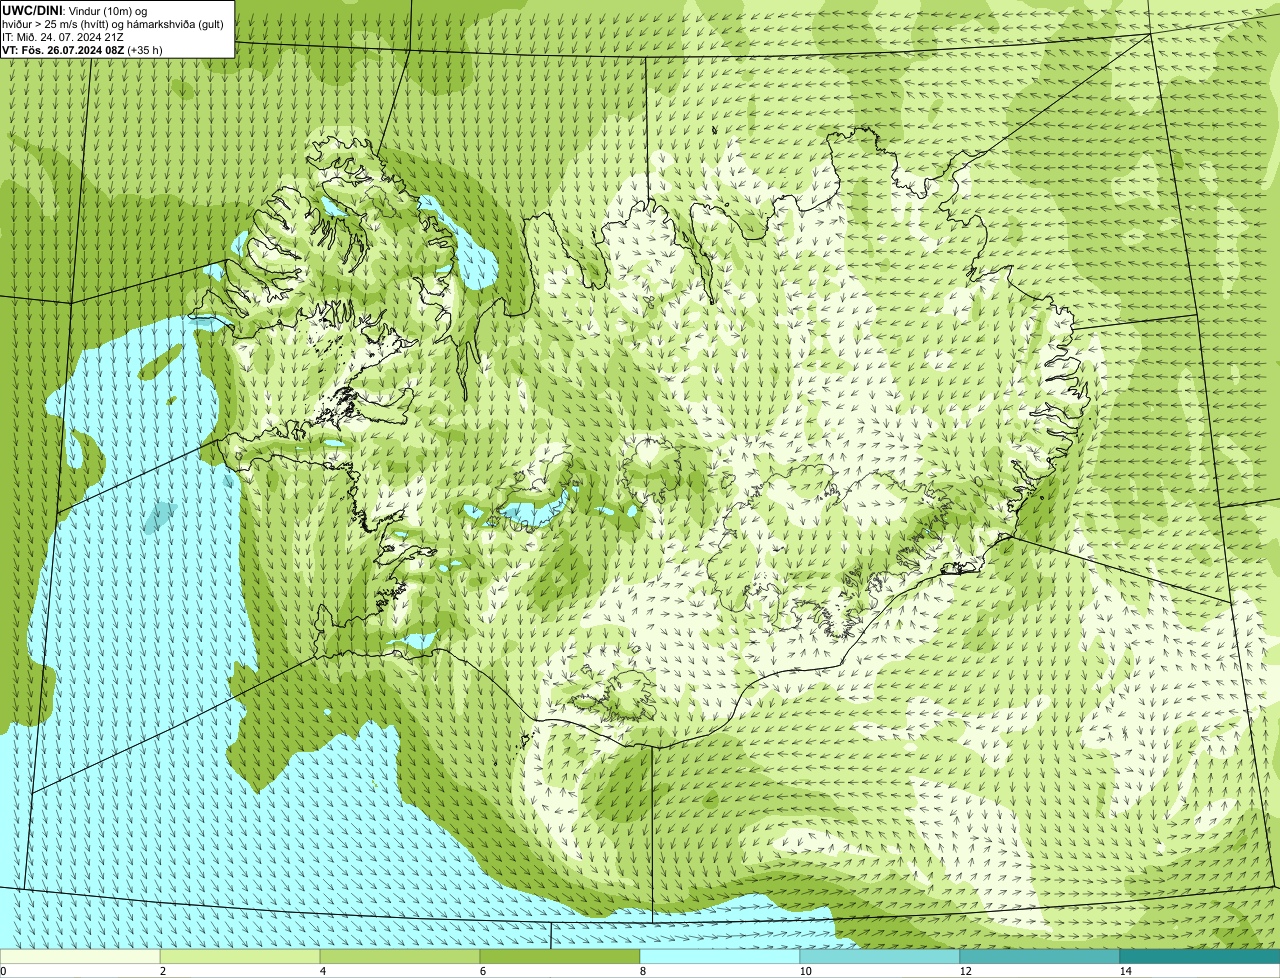Screen dimensions: 1280x978
Task: Click the title line 'UWC/DINI: Vindur (10m) og'
Action: pyautogui.click(x=75, y=10)
